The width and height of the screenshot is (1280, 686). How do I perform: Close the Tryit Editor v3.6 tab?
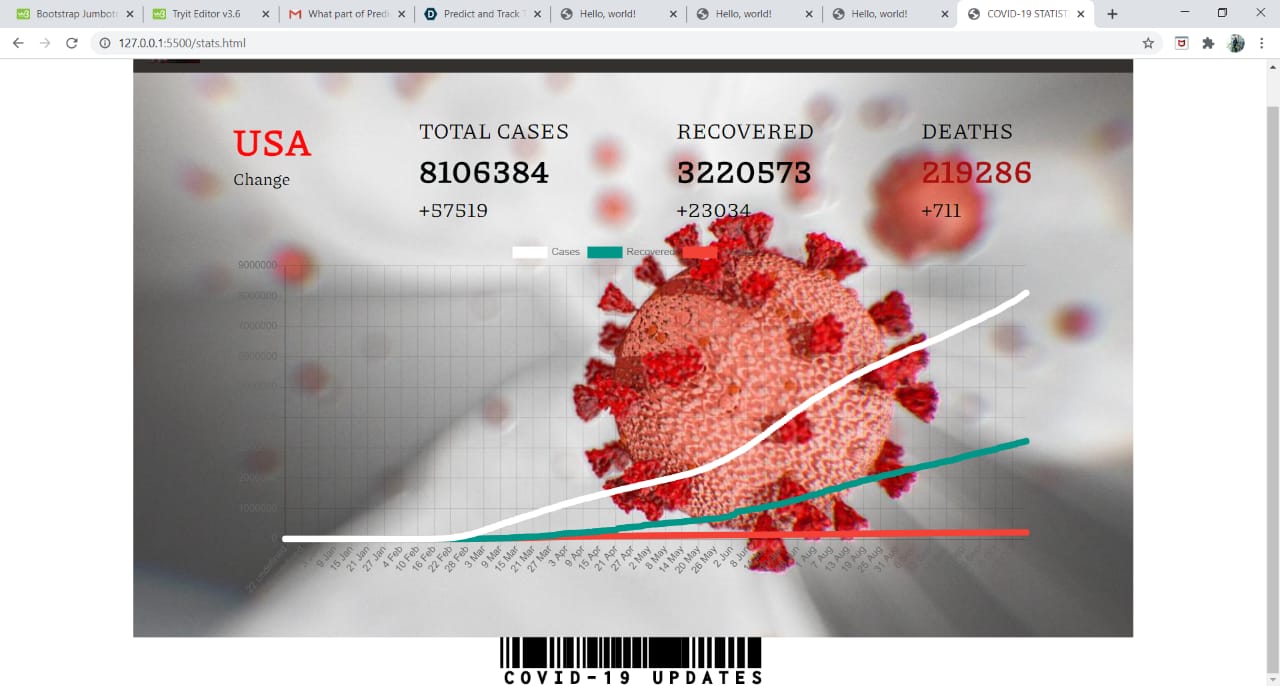click(x=265, y=14)
